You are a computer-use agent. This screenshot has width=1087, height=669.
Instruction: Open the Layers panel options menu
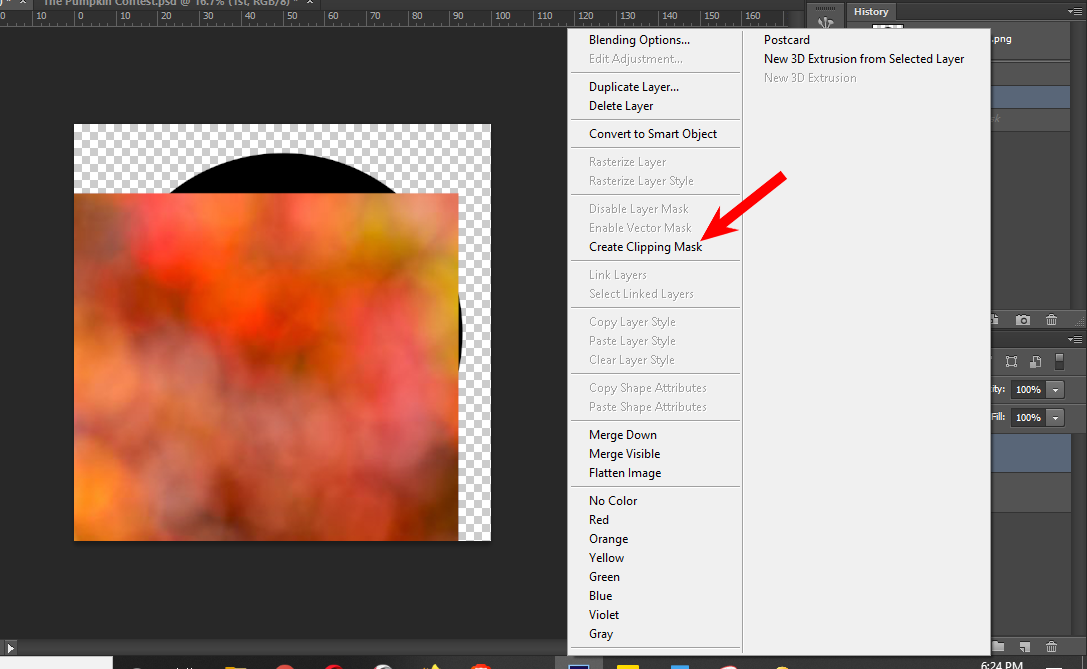(1075, 340)
